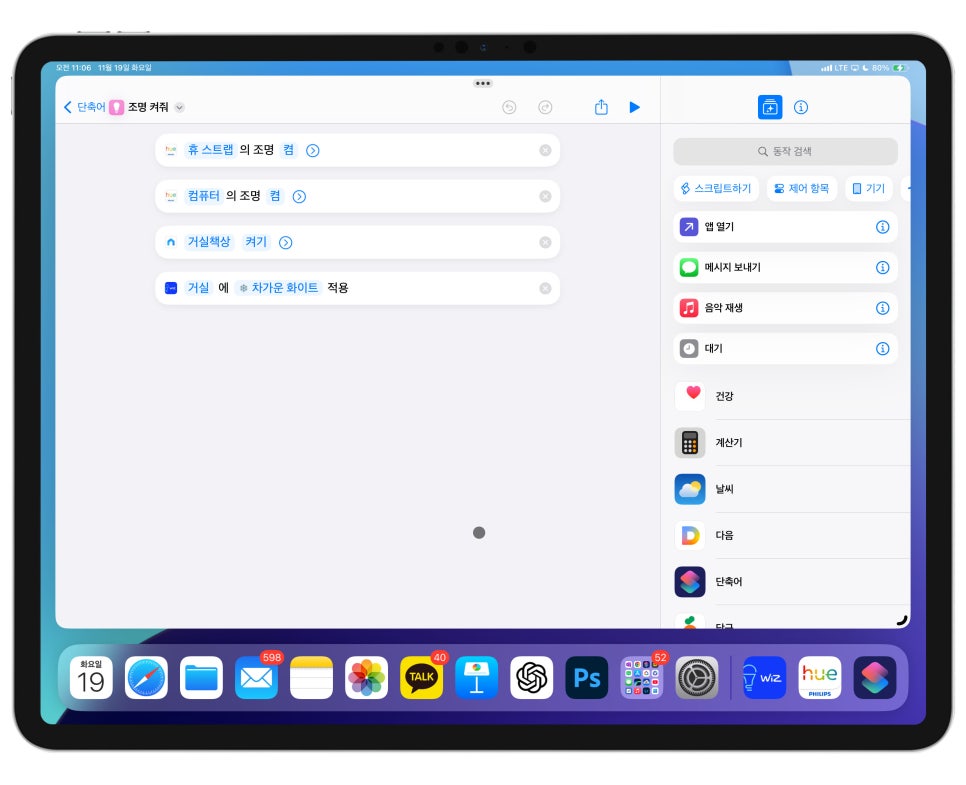
Task: Open the app folder in dock
Action: (x=641, y=677)
